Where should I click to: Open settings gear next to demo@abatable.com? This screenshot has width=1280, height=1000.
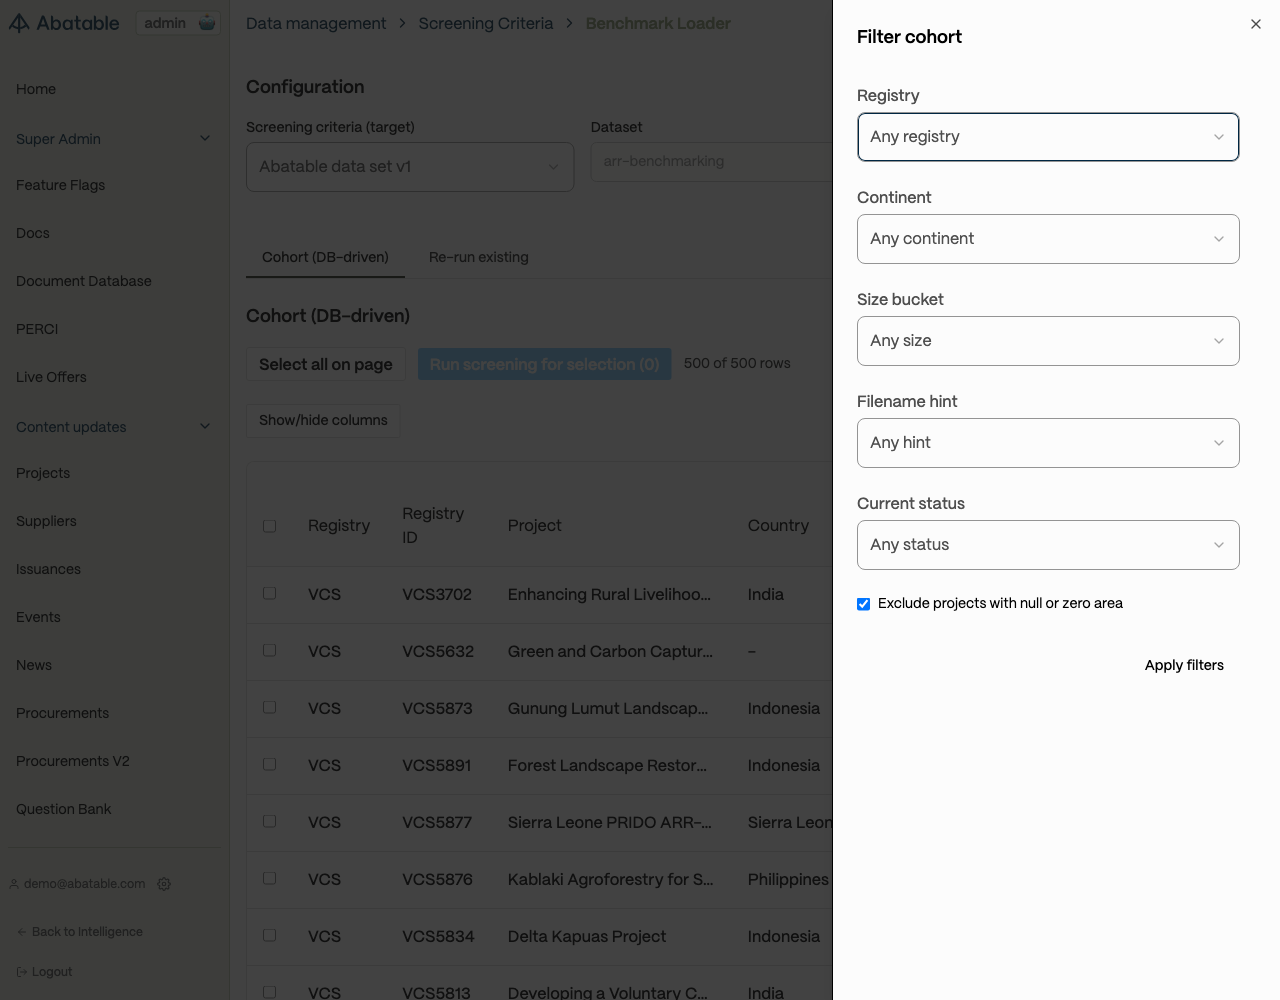pos(164,884)
